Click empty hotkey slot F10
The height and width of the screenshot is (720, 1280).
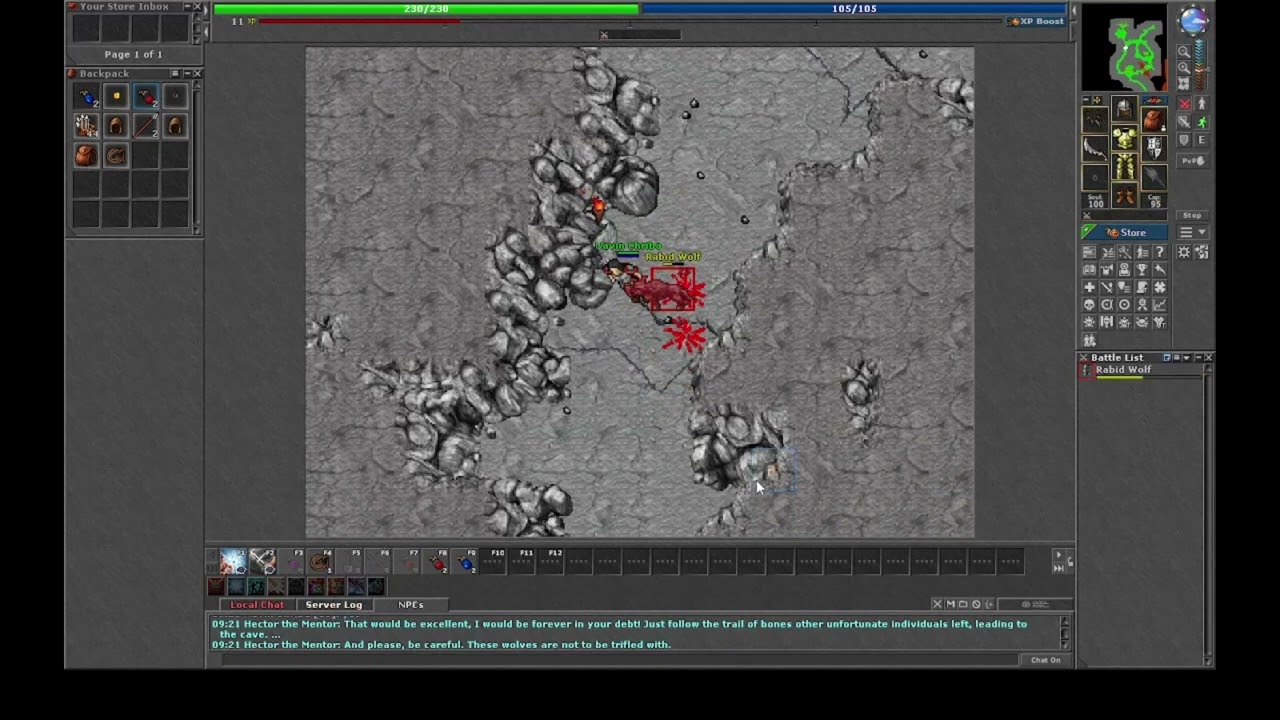pos(495,561)
